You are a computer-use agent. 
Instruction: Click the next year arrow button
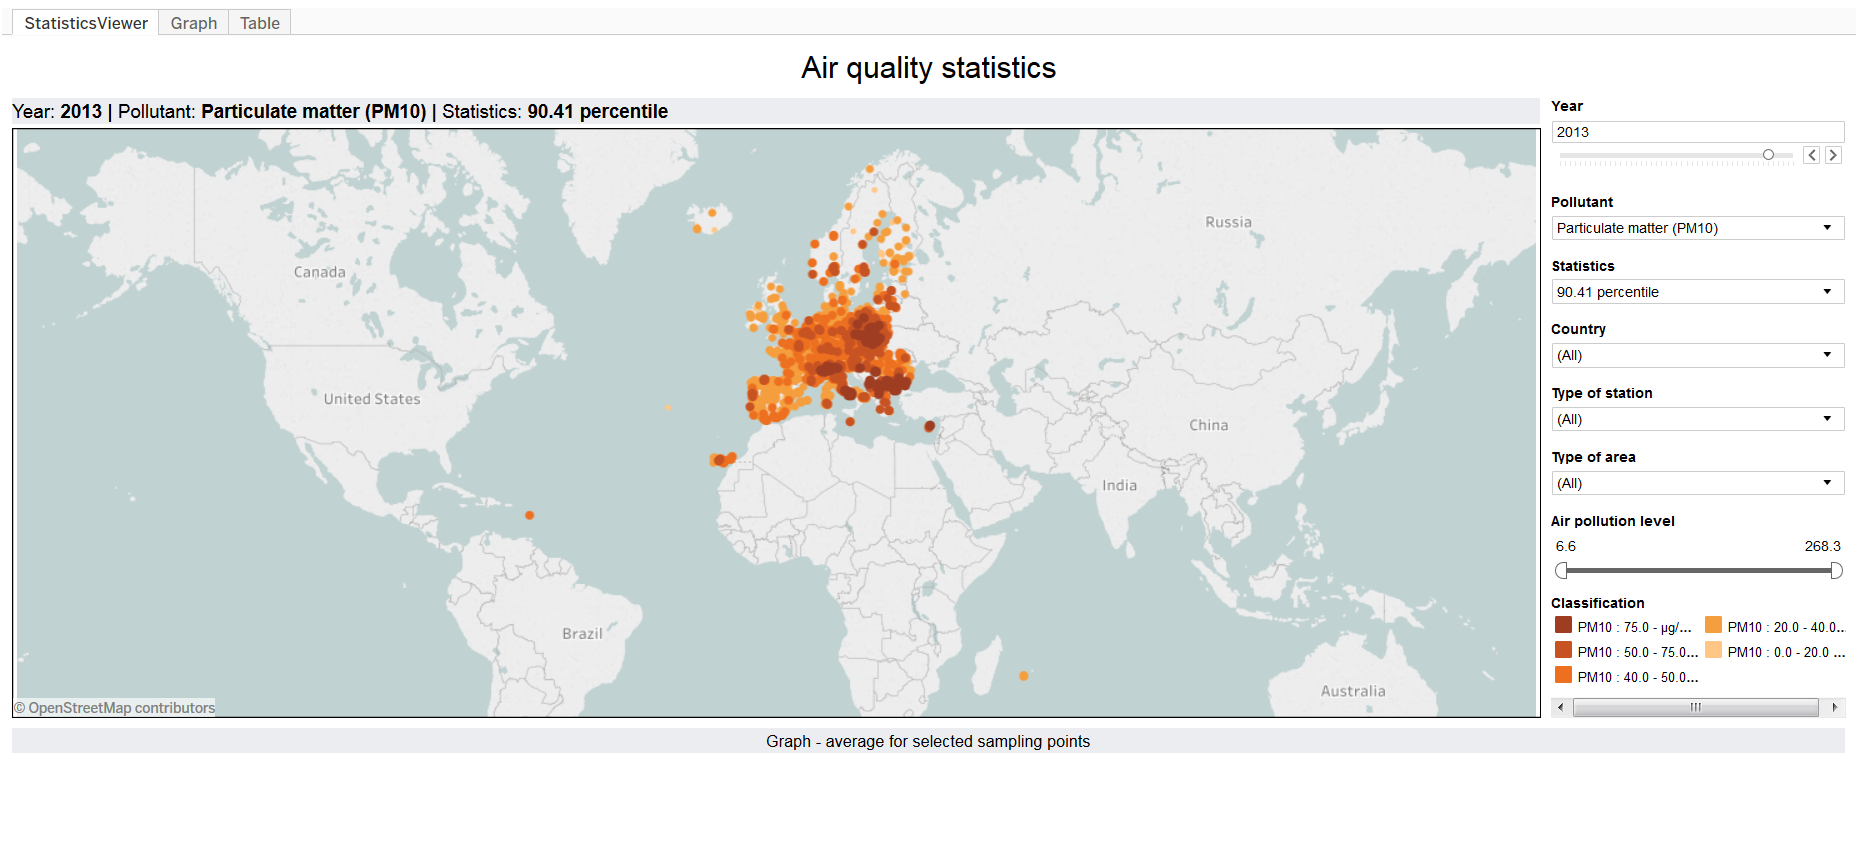coord(1833,155)
